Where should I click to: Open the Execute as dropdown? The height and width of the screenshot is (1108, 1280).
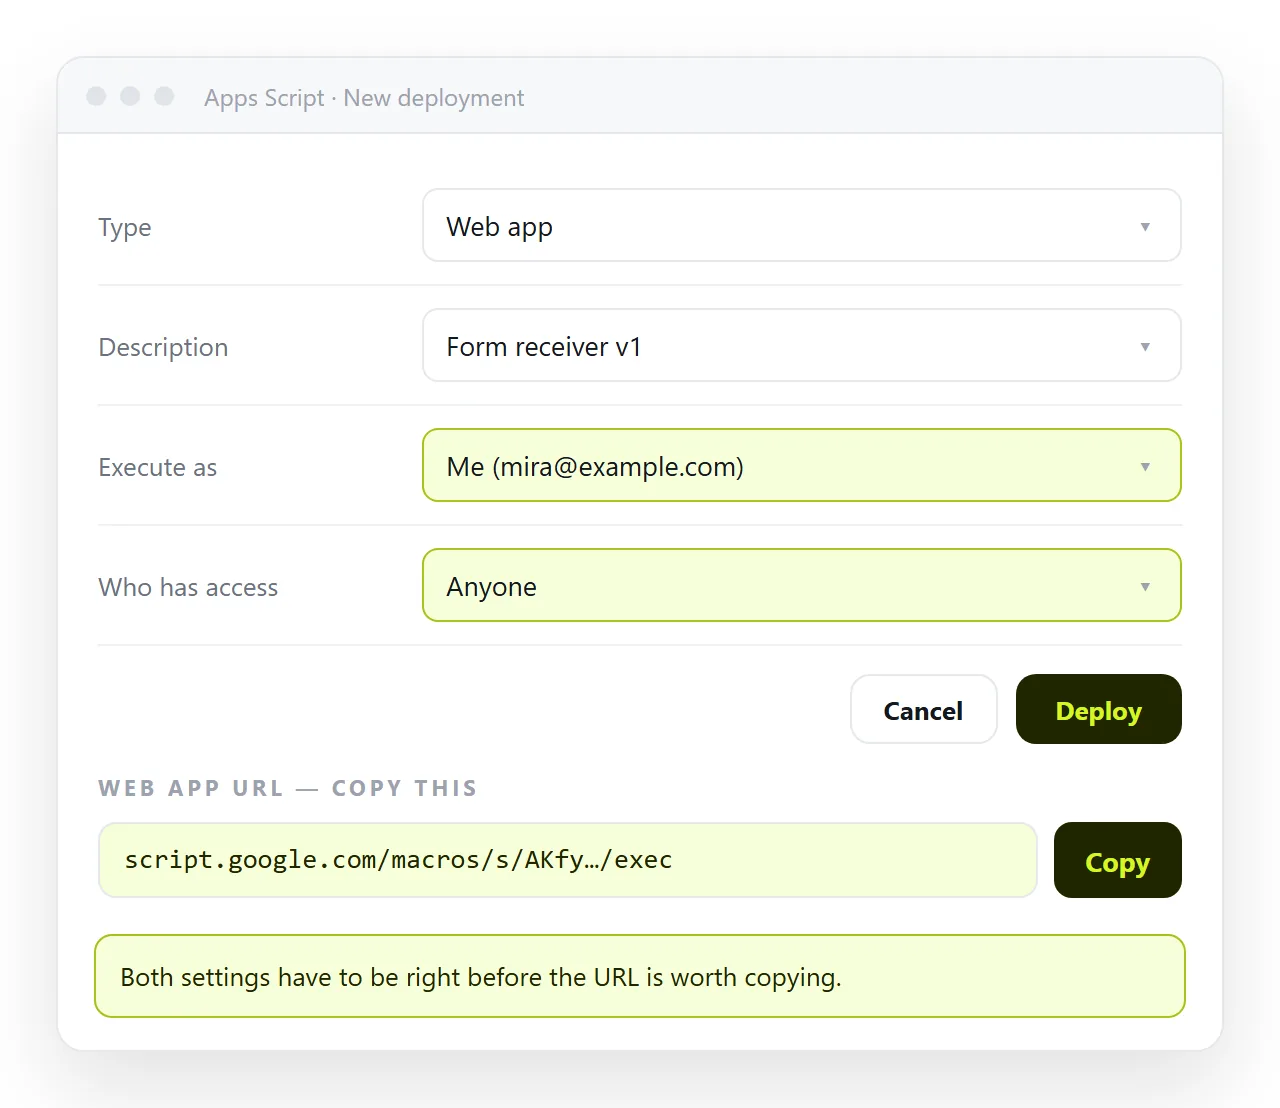click(x=802, y=465)
